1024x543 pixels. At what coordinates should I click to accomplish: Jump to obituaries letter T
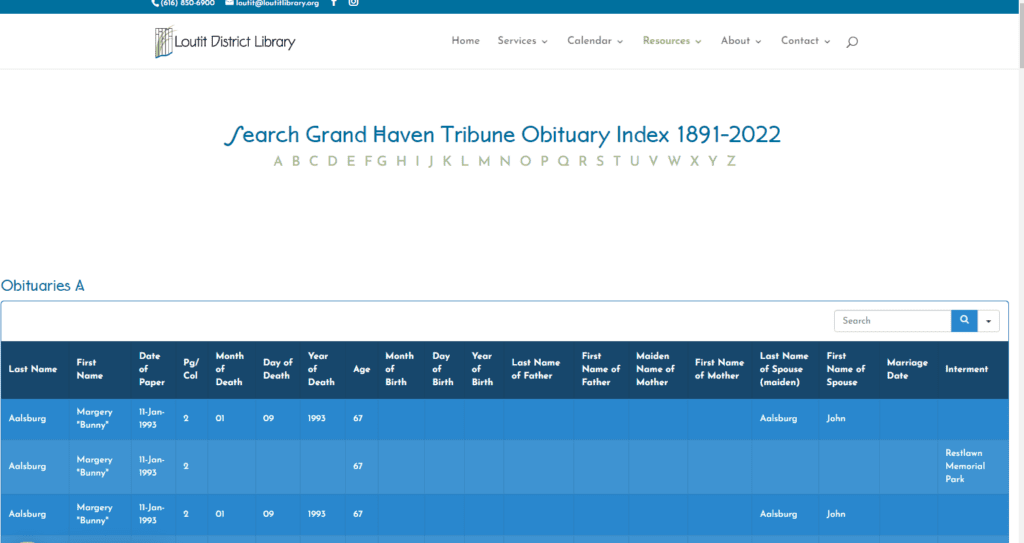point(616,161)
